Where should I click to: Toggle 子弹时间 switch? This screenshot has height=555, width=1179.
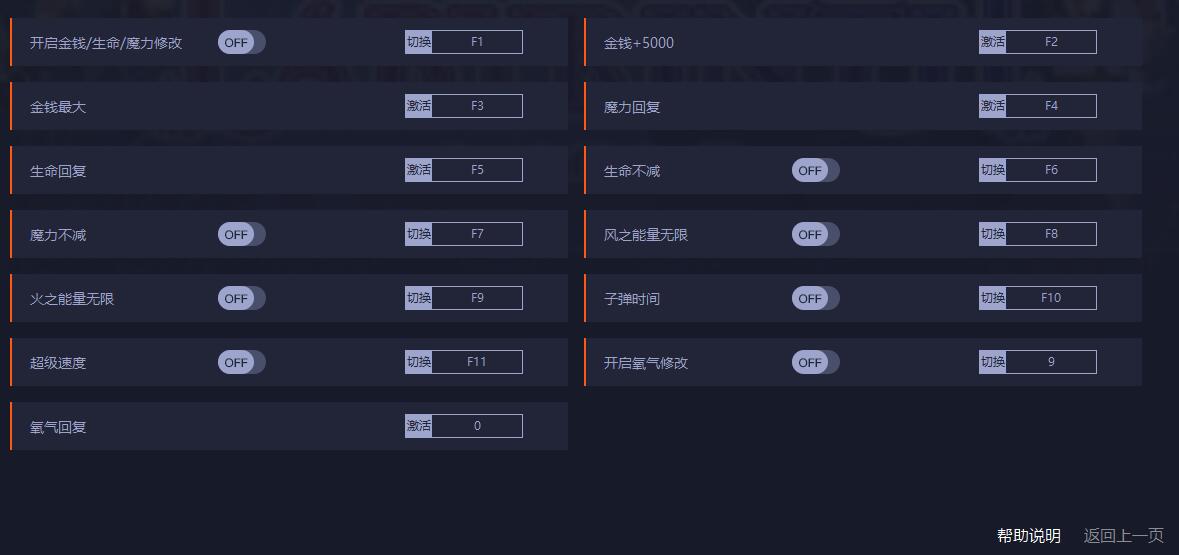[x=815, y=298]
